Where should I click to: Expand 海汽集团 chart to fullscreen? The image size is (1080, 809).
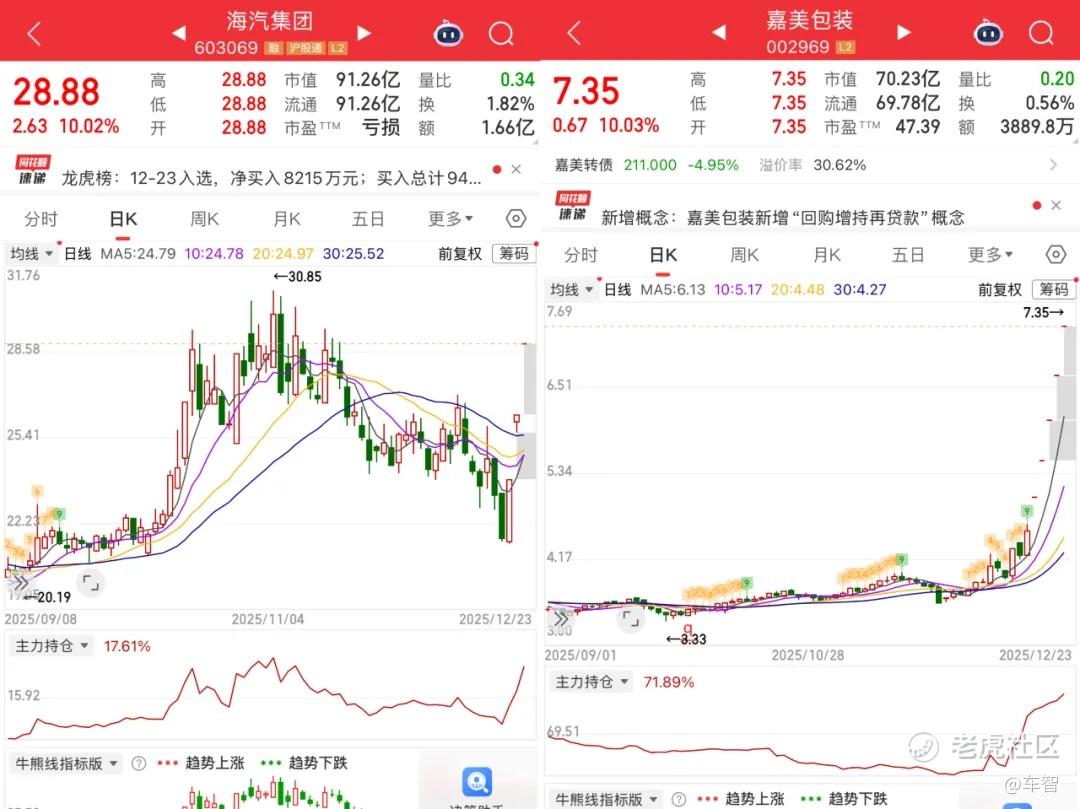(x=91, y=583)
